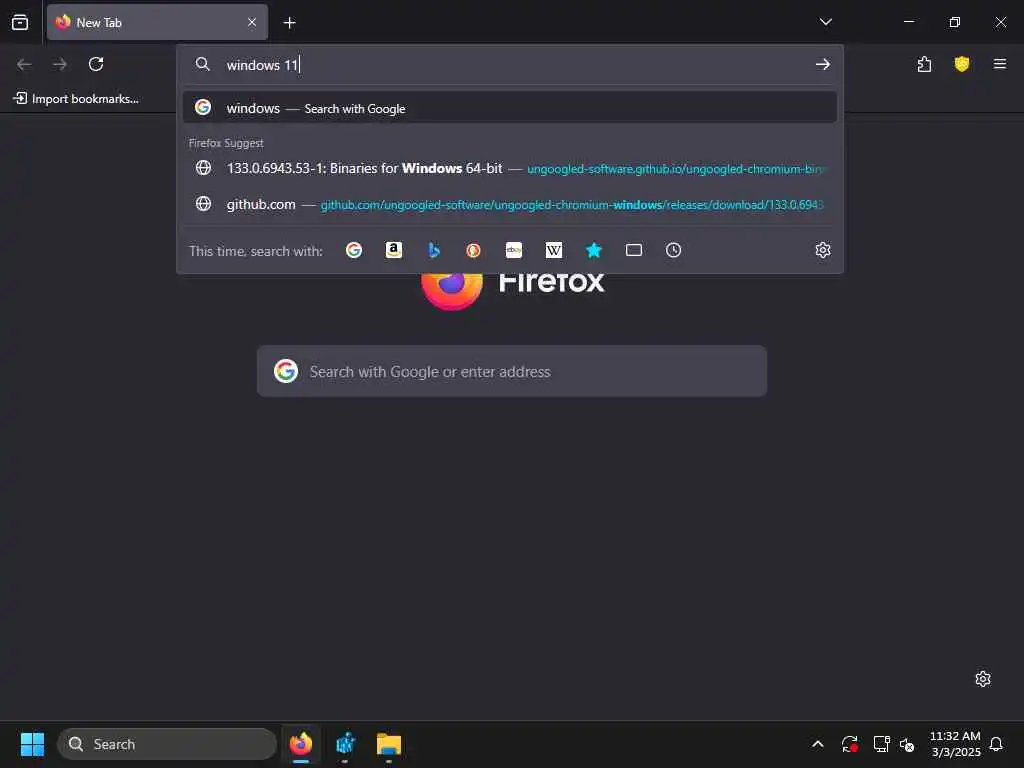Open Binaries for Windows 64-bit suggestion
Viewport: 1024px width, 768px height.
(509, 168)
